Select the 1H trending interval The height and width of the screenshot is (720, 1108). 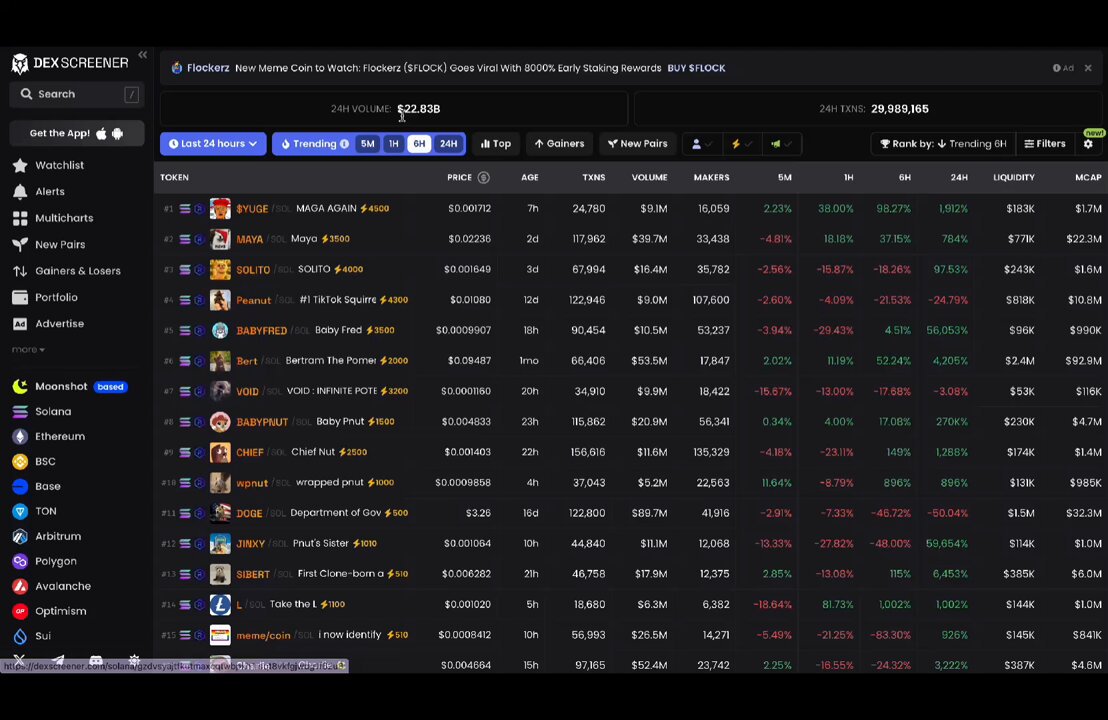[x=394, y=144]
